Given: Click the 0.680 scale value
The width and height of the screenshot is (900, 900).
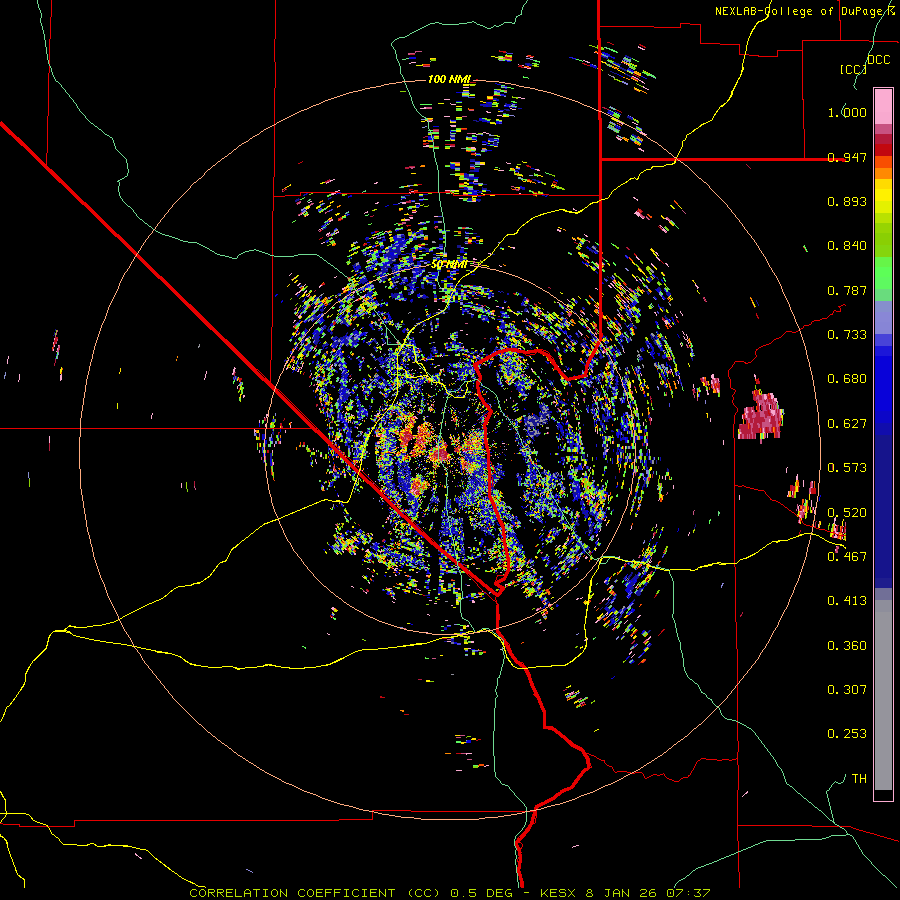Looking at the screenshot, I should pos(847,378).
